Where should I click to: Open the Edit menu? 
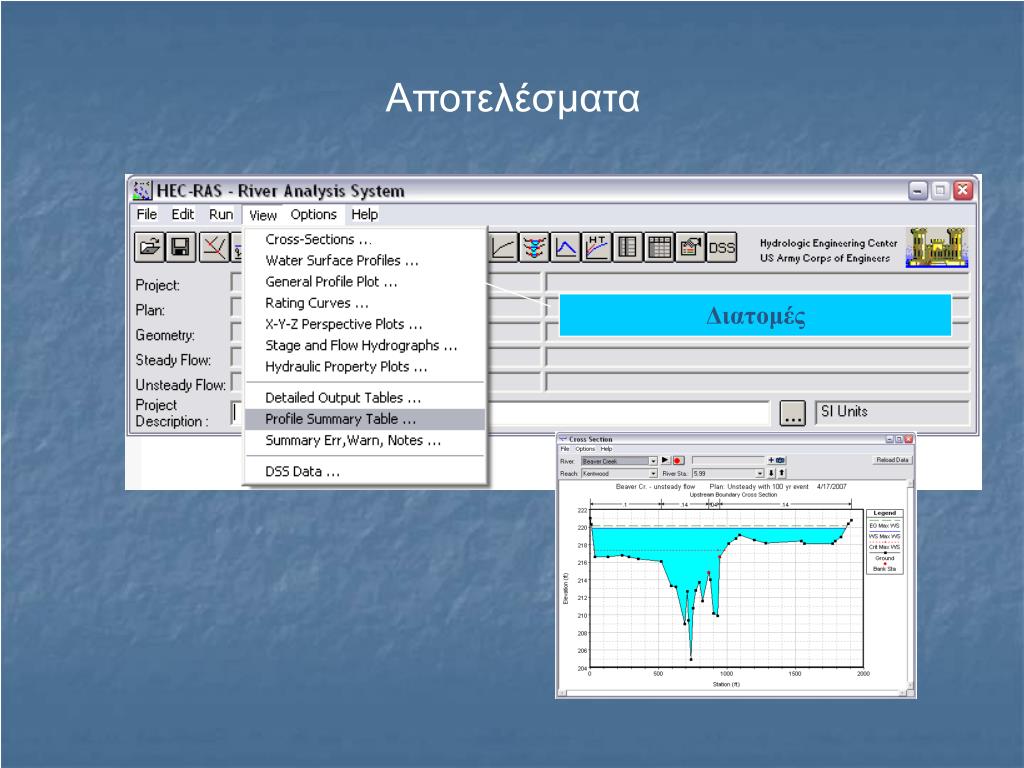coord(183,214)
